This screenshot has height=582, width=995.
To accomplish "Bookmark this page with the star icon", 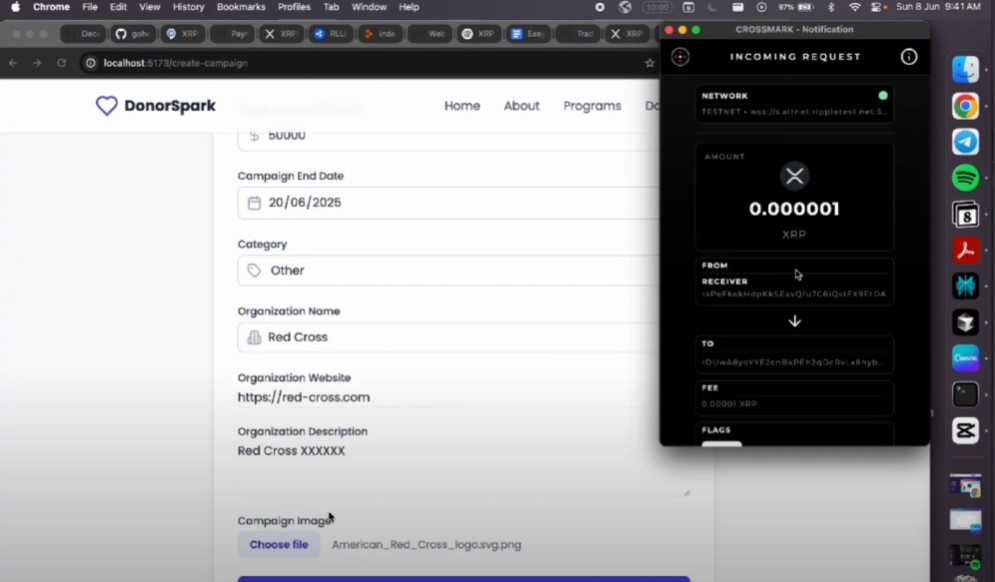I will 649,63.
